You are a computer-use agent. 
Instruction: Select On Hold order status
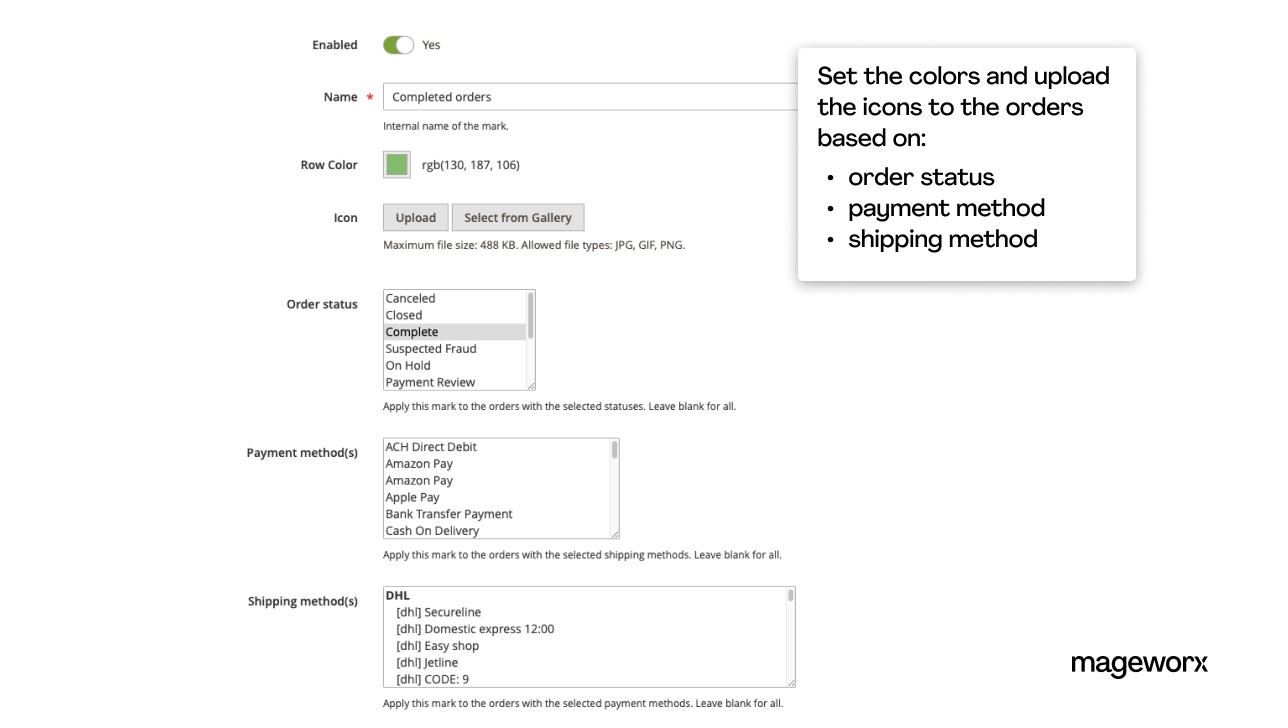(440, 365)
